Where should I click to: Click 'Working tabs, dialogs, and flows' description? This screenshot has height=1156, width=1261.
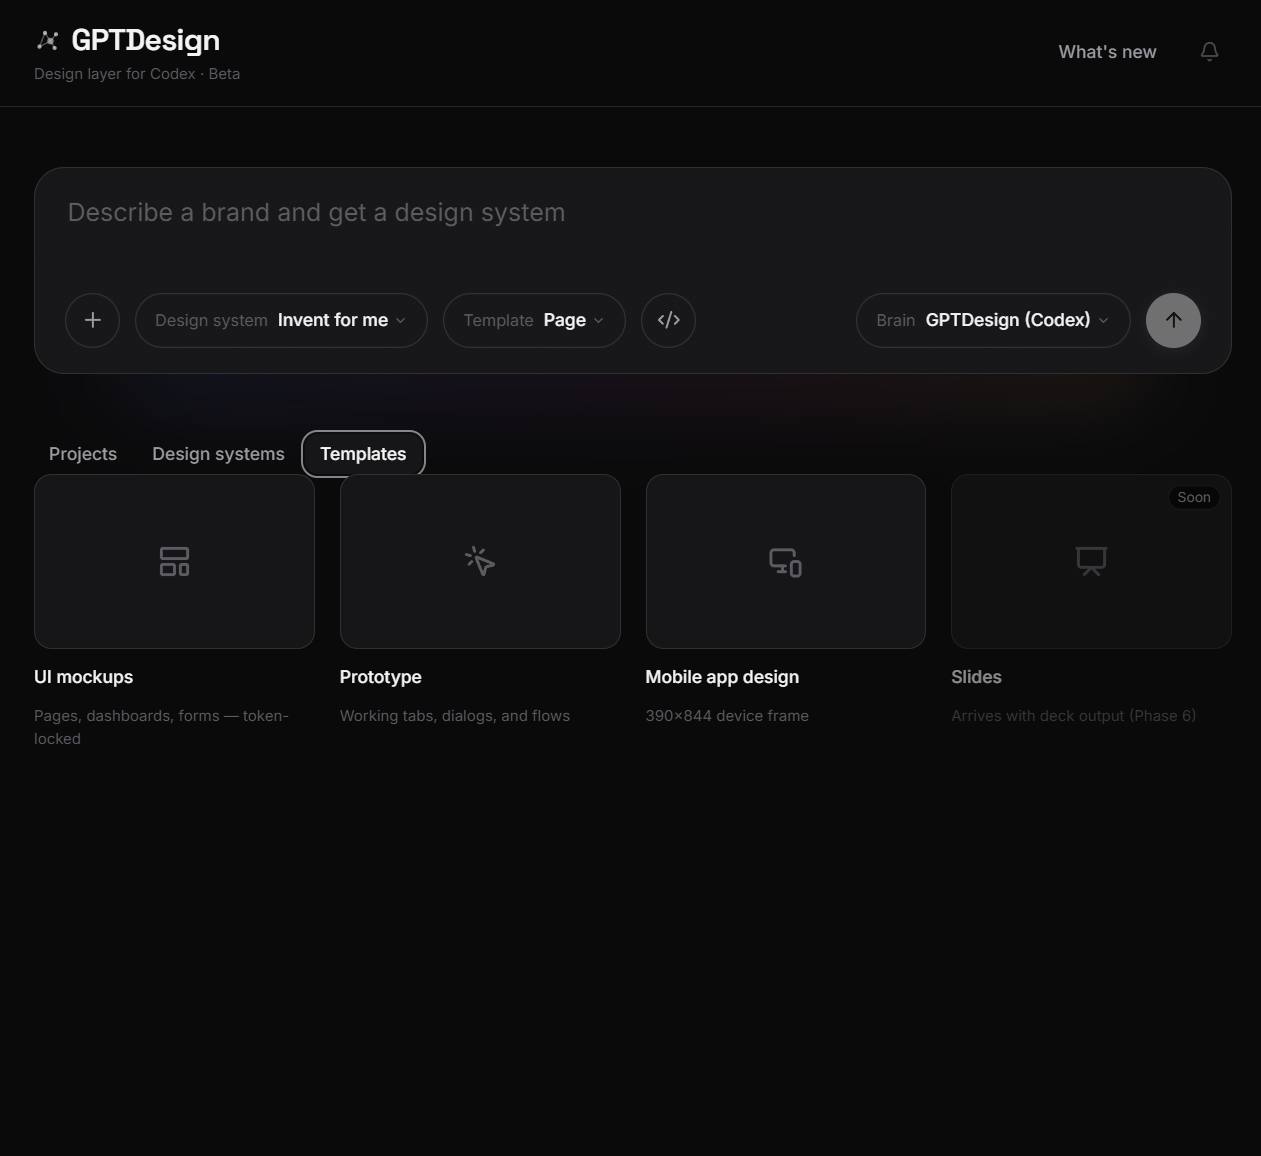tap(455, 716)
